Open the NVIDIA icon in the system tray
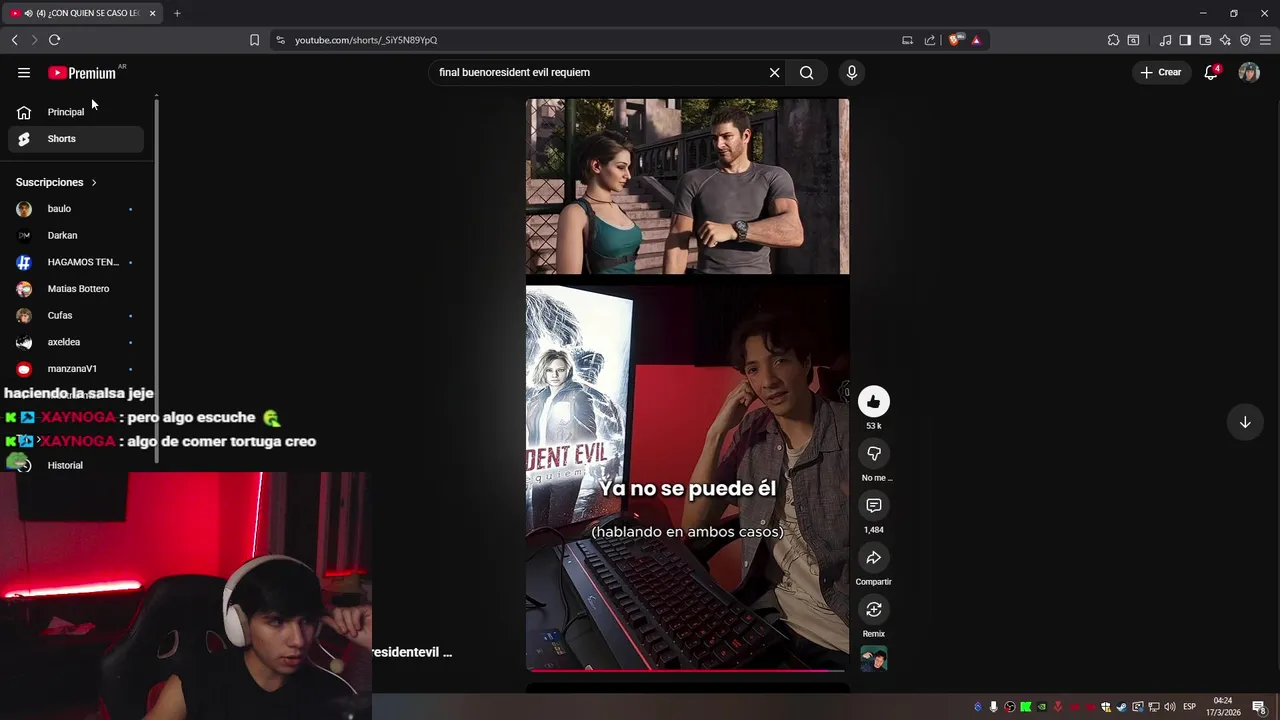This screenshot has height=720, width=1280. [1041, 707]
